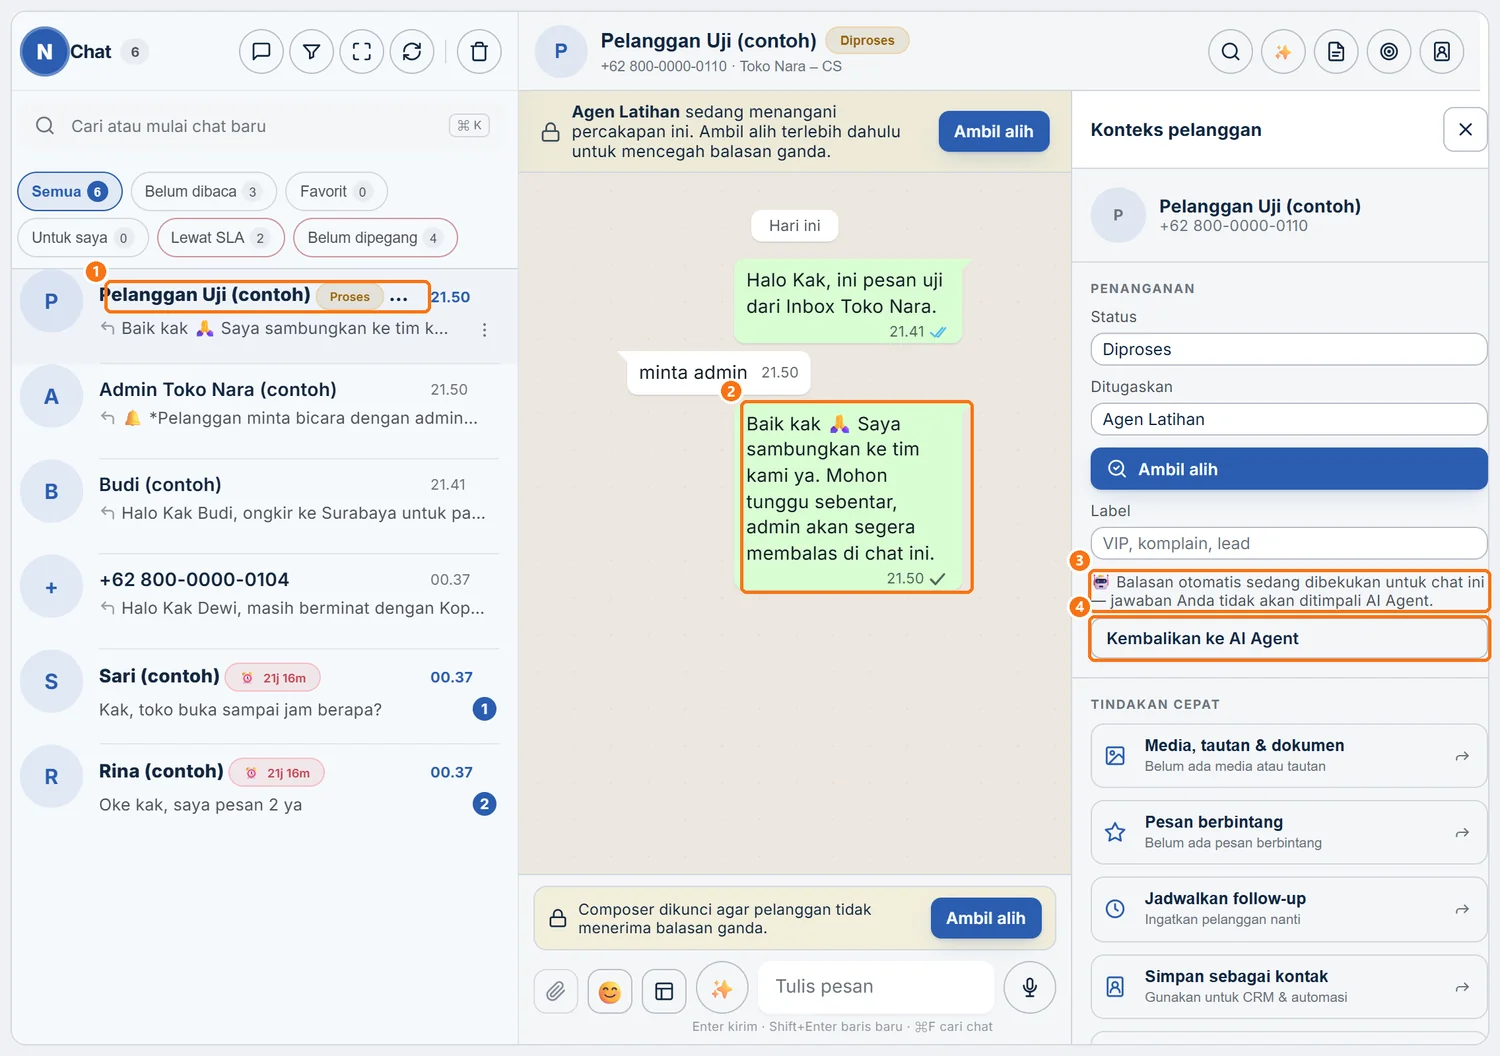The width and height of the screenshot is (1500, 1056).
Task: Open Media, tautan & dokumen quick action
Action: click(x=1288, y=755)
